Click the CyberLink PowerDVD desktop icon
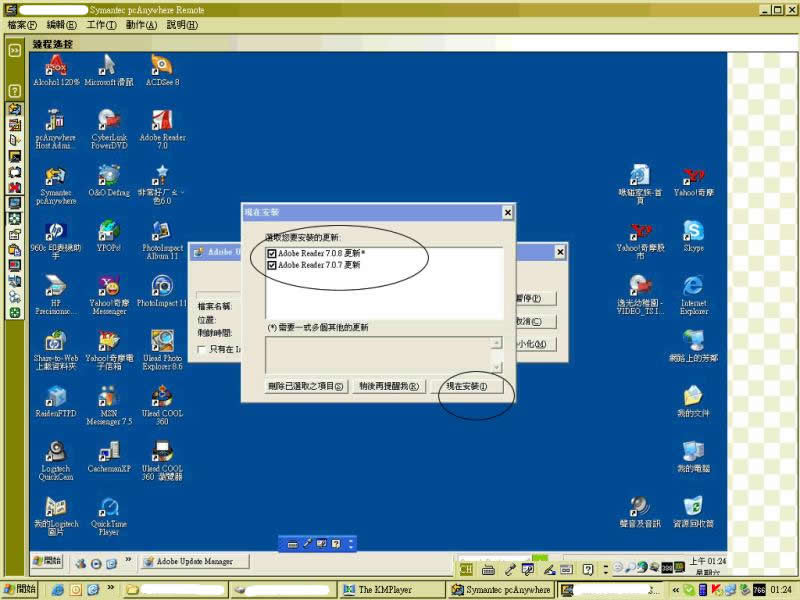The height and width of the screenshot is (600, 800). [109, 129]
